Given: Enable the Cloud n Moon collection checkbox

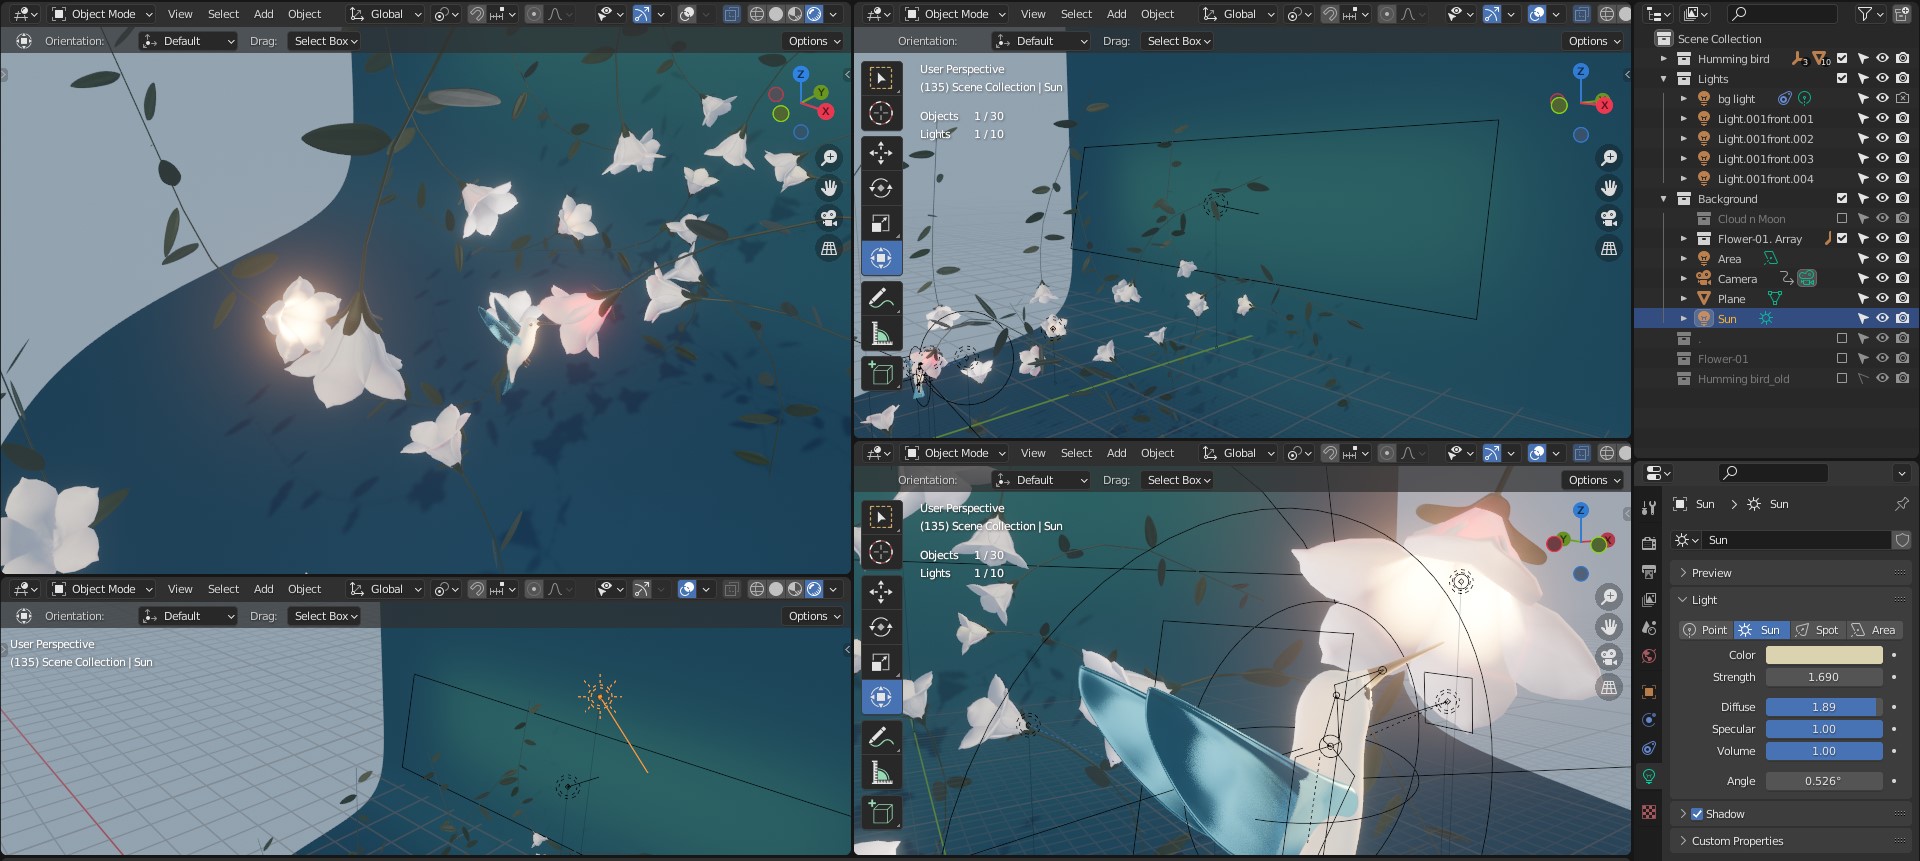Looking at the screenshot, I should (1842, 218).
